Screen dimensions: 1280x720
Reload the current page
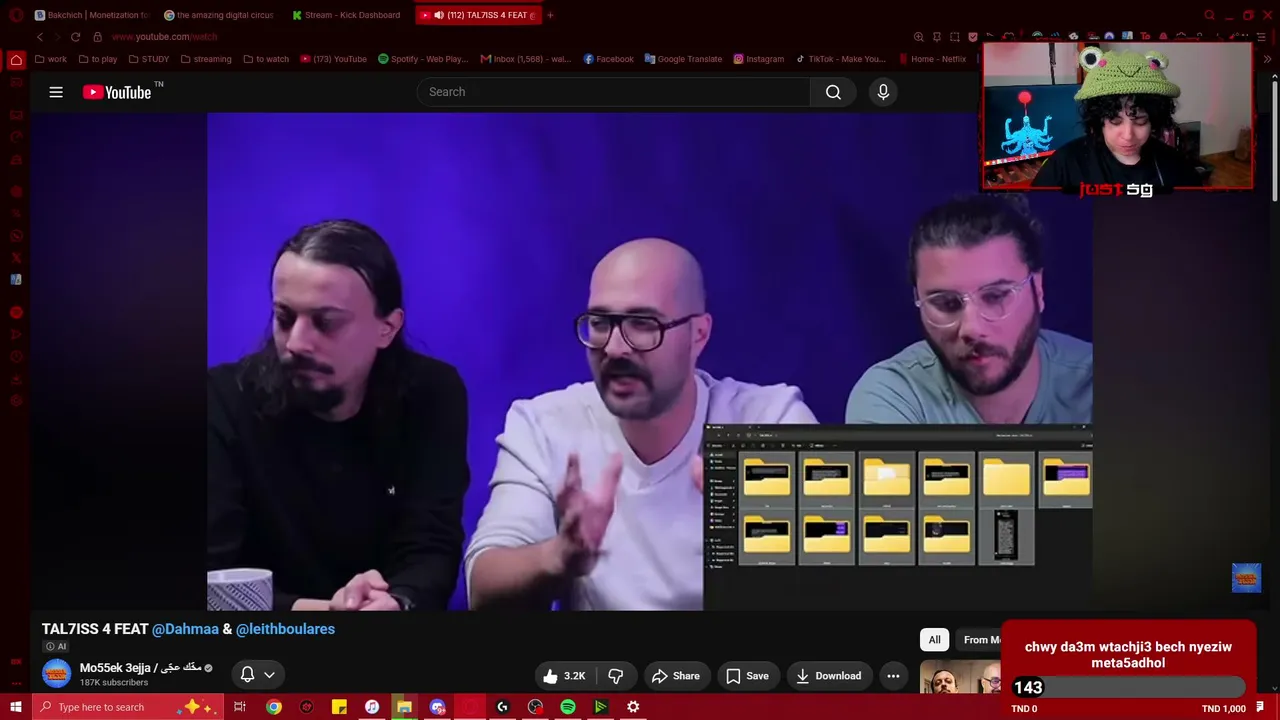[75, 37]
